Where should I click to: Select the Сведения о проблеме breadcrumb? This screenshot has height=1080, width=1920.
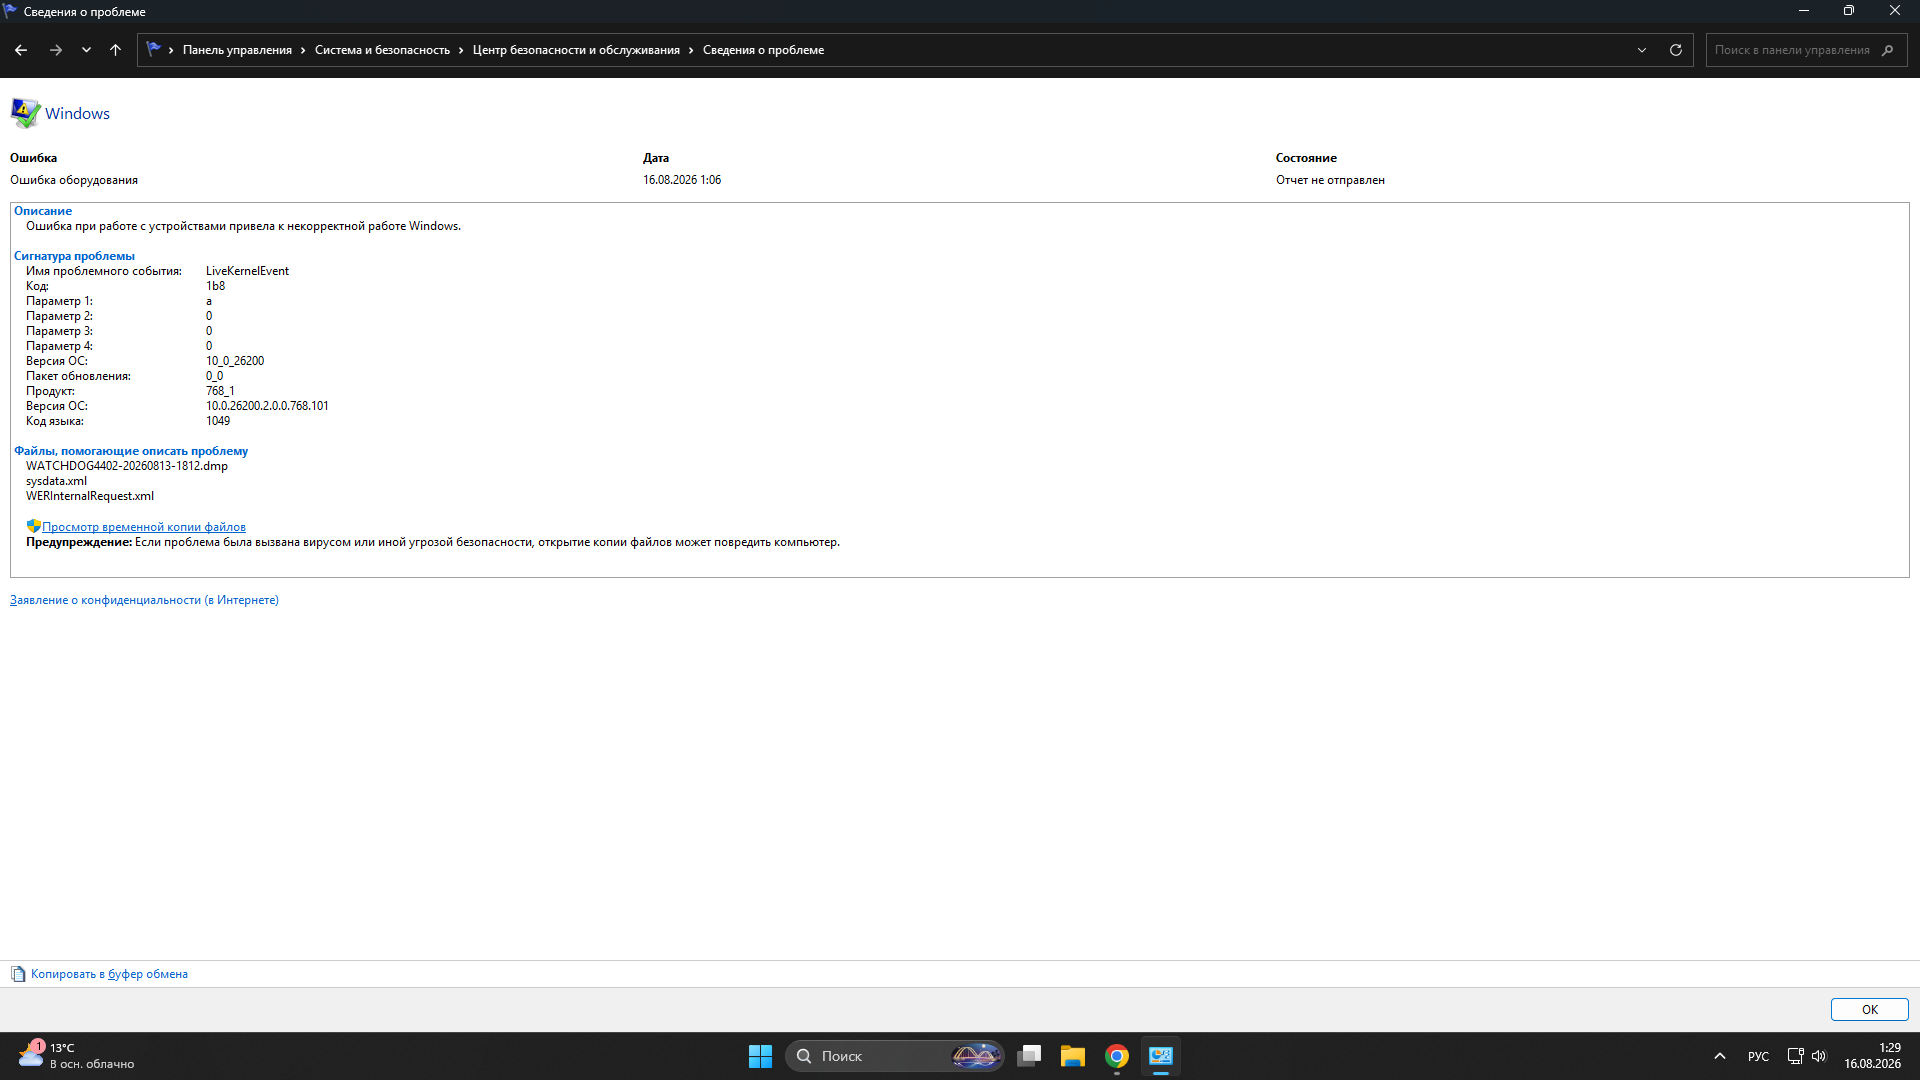tap(763, 50)
